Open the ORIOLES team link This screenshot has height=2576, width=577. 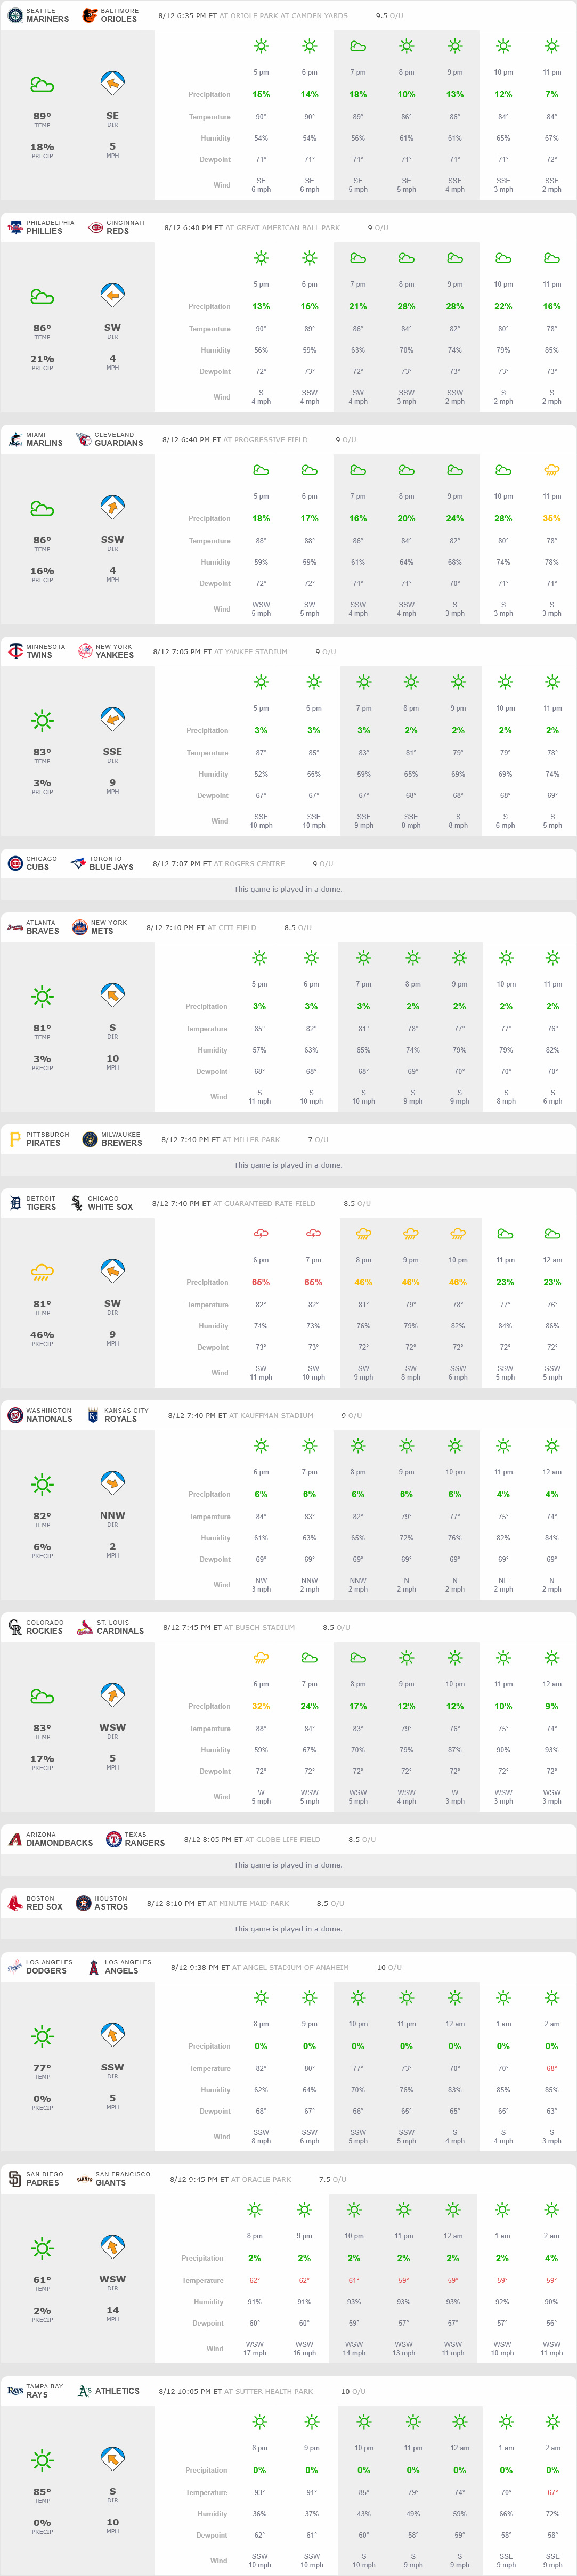[x=119, y=19]
